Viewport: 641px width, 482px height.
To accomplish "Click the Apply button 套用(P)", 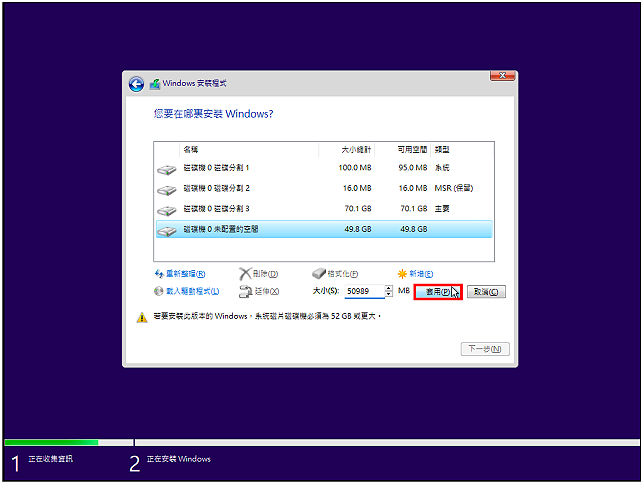I will (438, 292).
